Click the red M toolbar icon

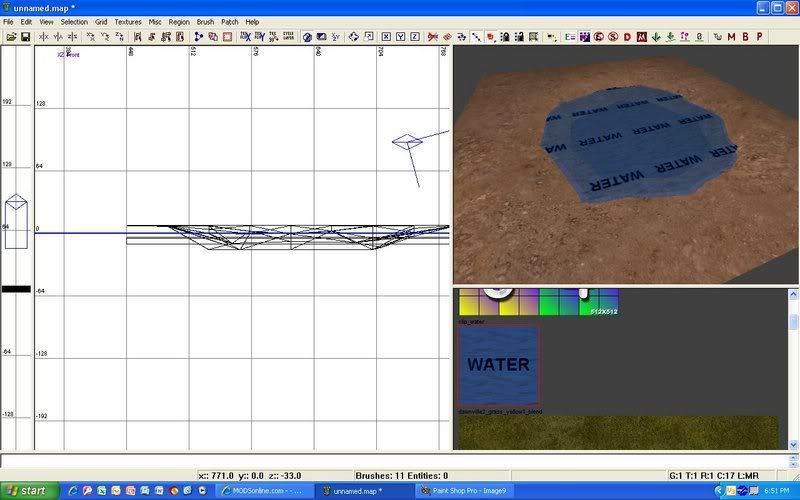coord(732,37)
